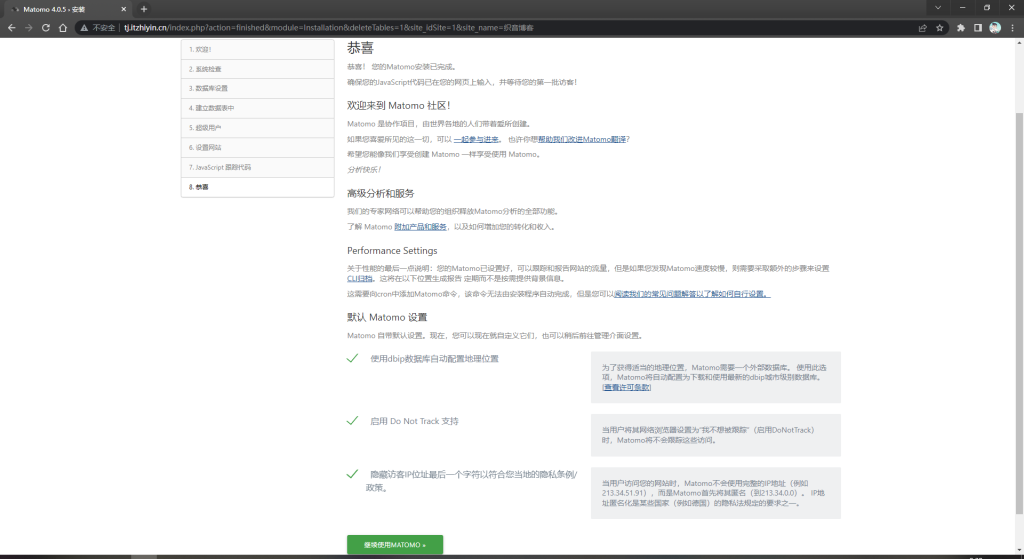Click the 启用 Do Not Track 支持 label

point(414,421)
